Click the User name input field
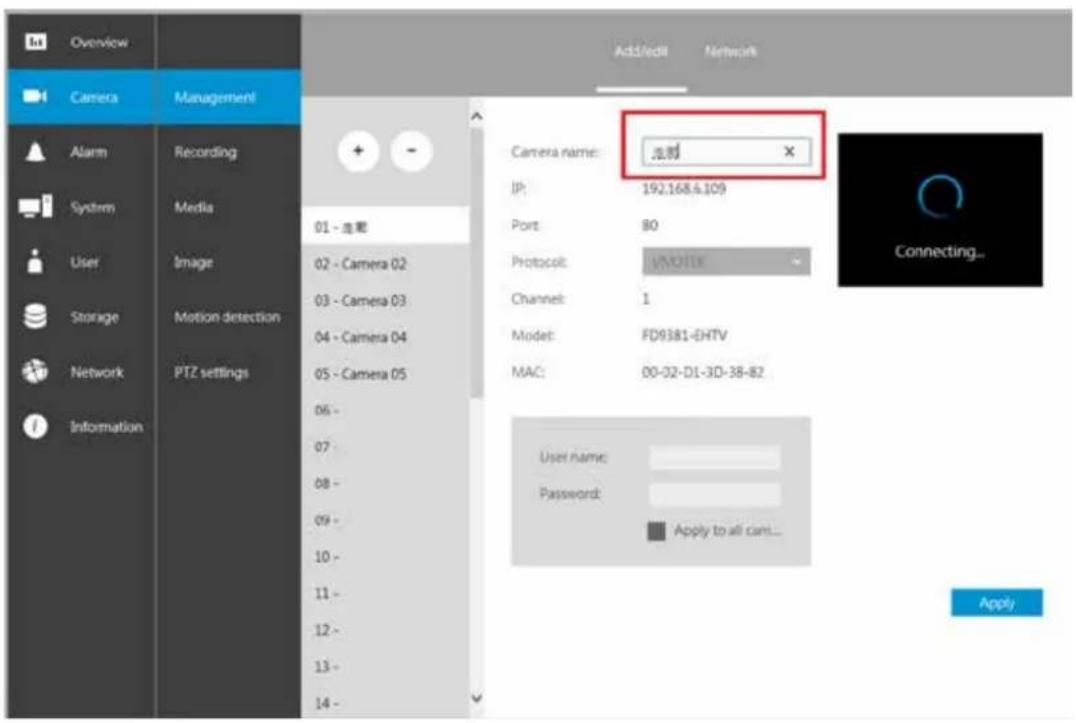 [x=714, y=458]
